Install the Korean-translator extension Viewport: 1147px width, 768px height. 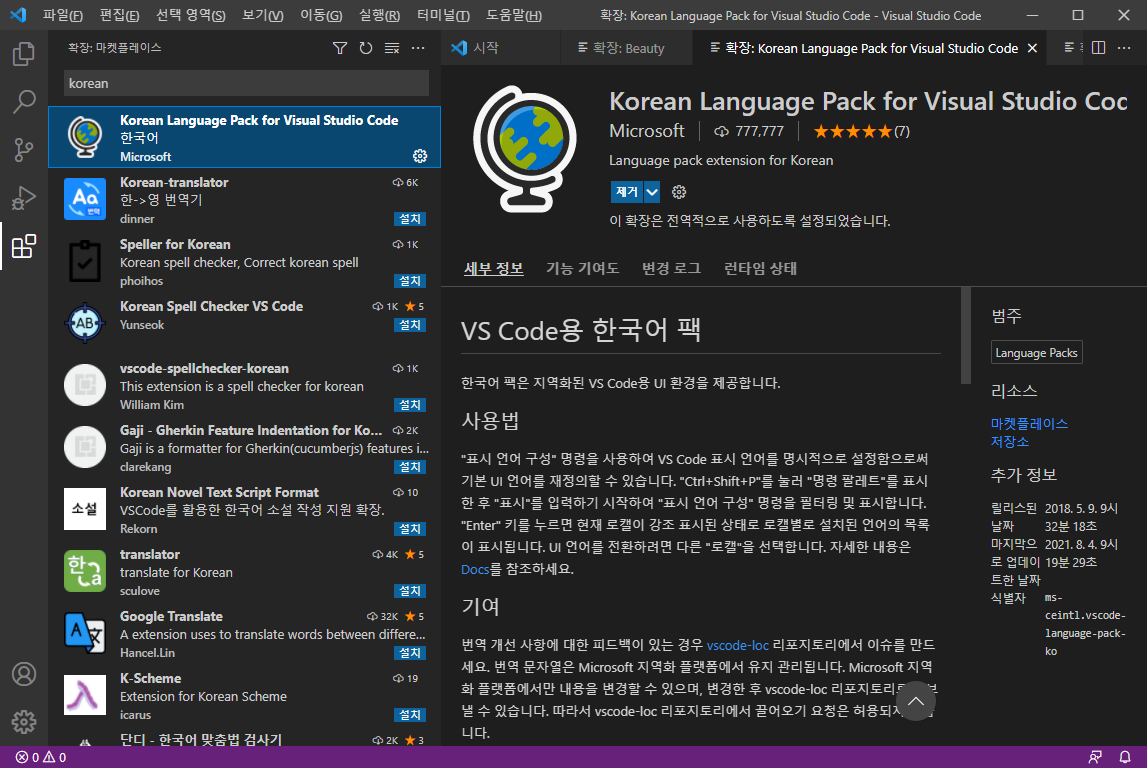(410, 219)
